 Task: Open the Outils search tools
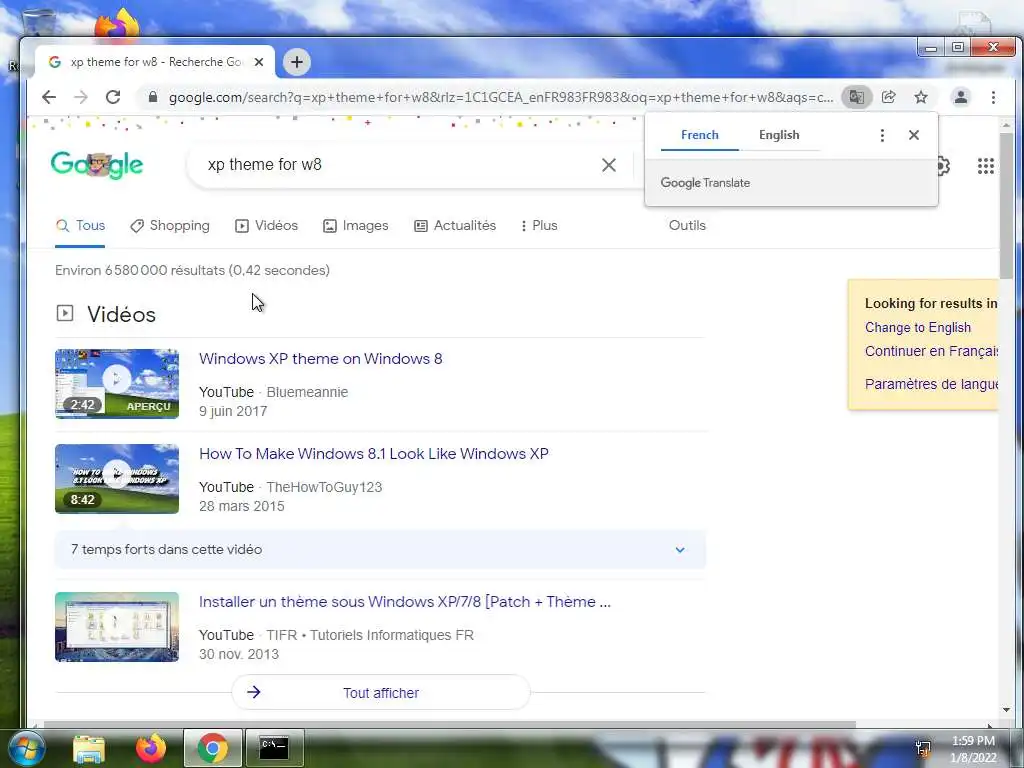(x=687, y=225)
